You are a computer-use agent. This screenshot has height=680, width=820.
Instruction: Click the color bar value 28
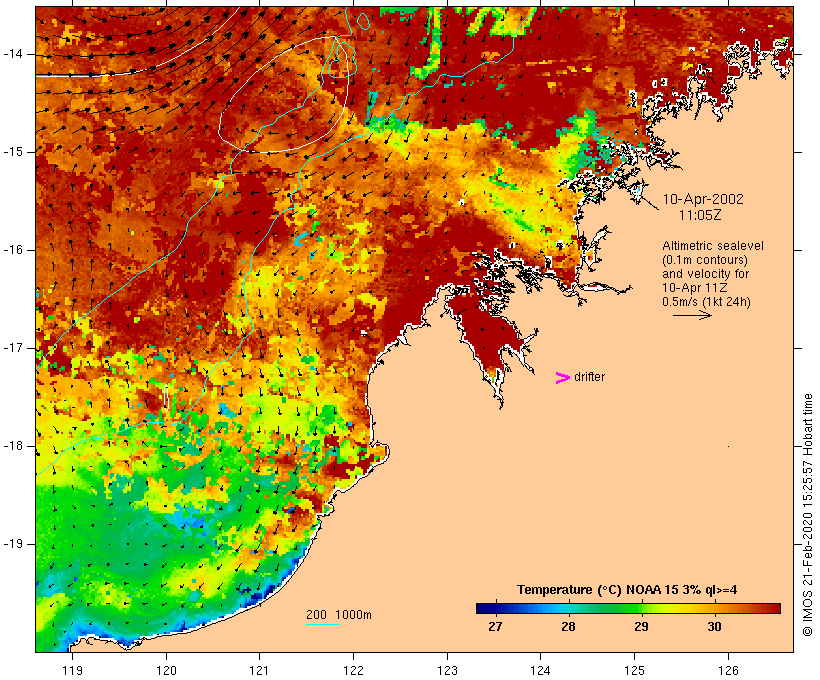point(568,627)
